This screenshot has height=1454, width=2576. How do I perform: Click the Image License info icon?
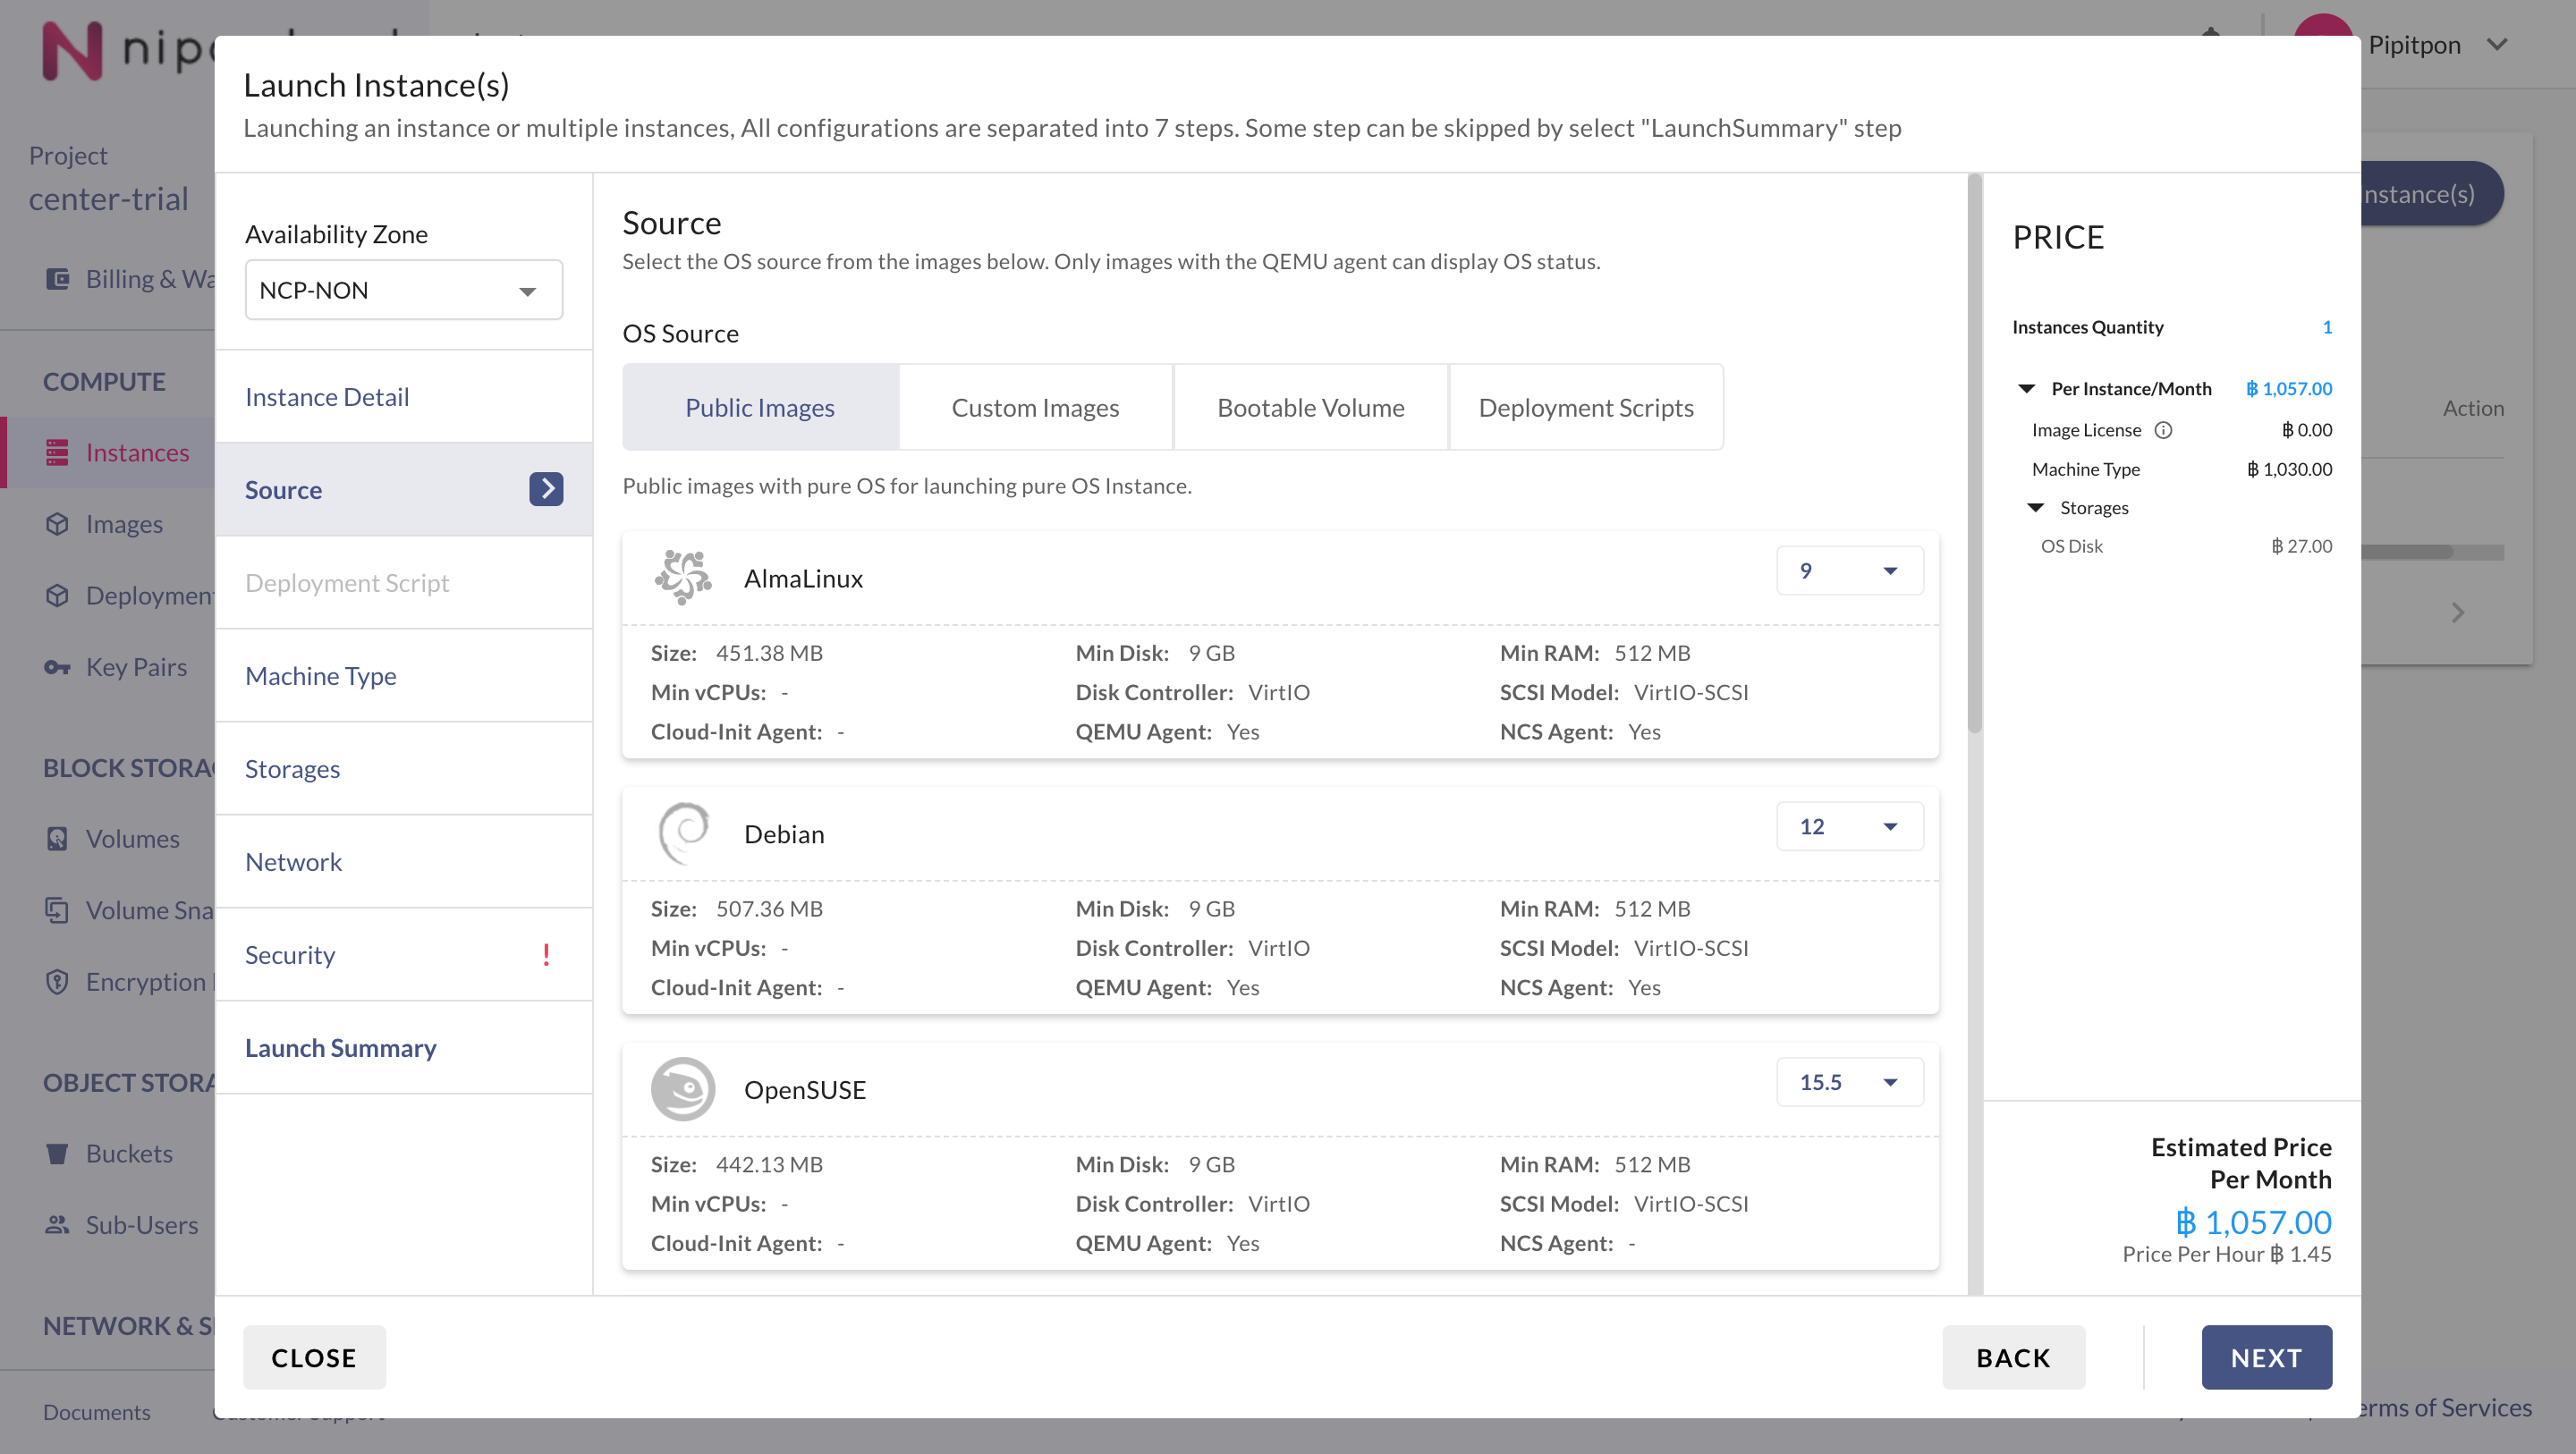click(x=2163, y=430)
